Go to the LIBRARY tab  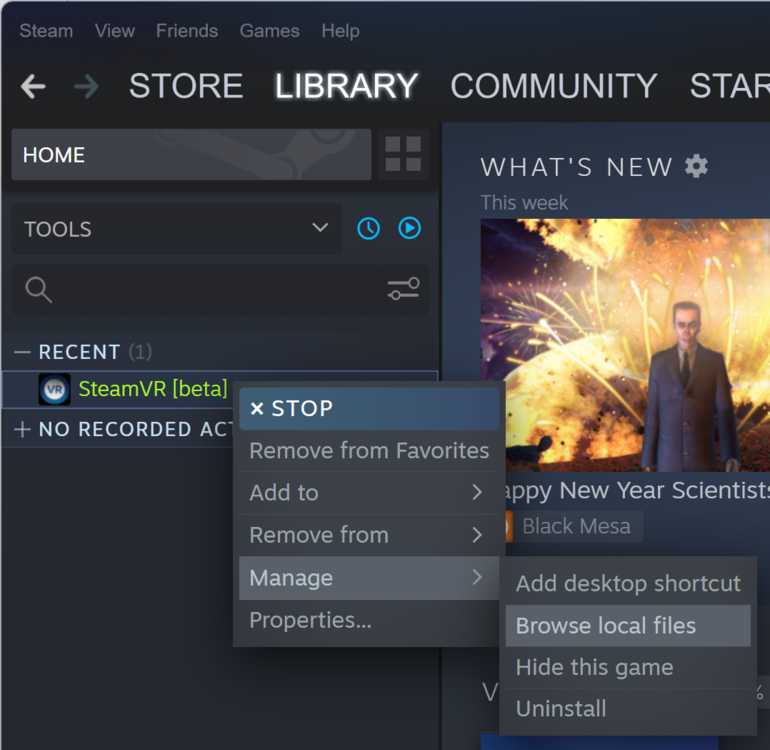(x=346, y=86)
